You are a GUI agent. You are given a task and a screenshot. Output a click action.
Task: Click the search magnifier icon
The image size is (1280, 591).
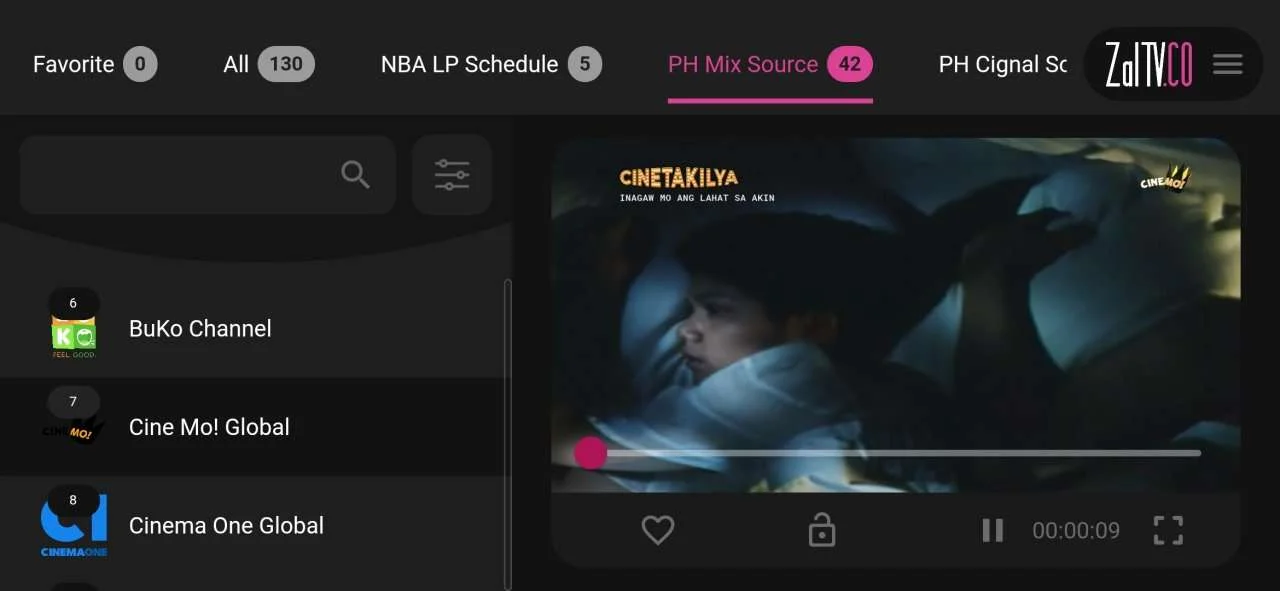355,174
